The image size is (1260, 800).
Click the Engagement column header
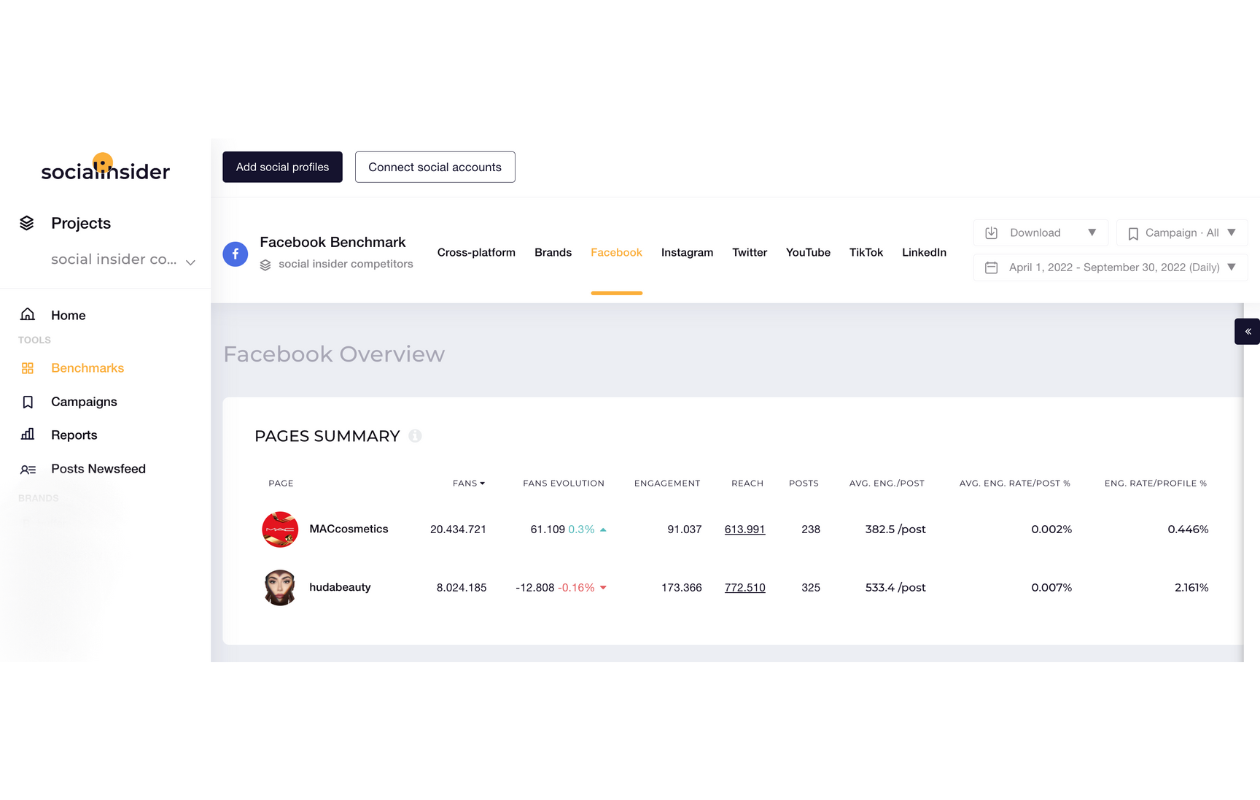pyautogui.click(x=667, y=483)
